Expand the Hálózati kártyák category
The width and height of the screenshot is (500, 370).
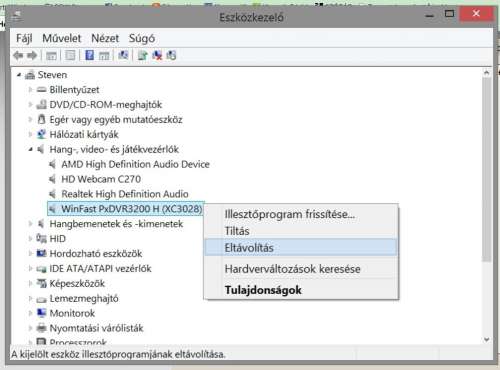tap(30, 134)
